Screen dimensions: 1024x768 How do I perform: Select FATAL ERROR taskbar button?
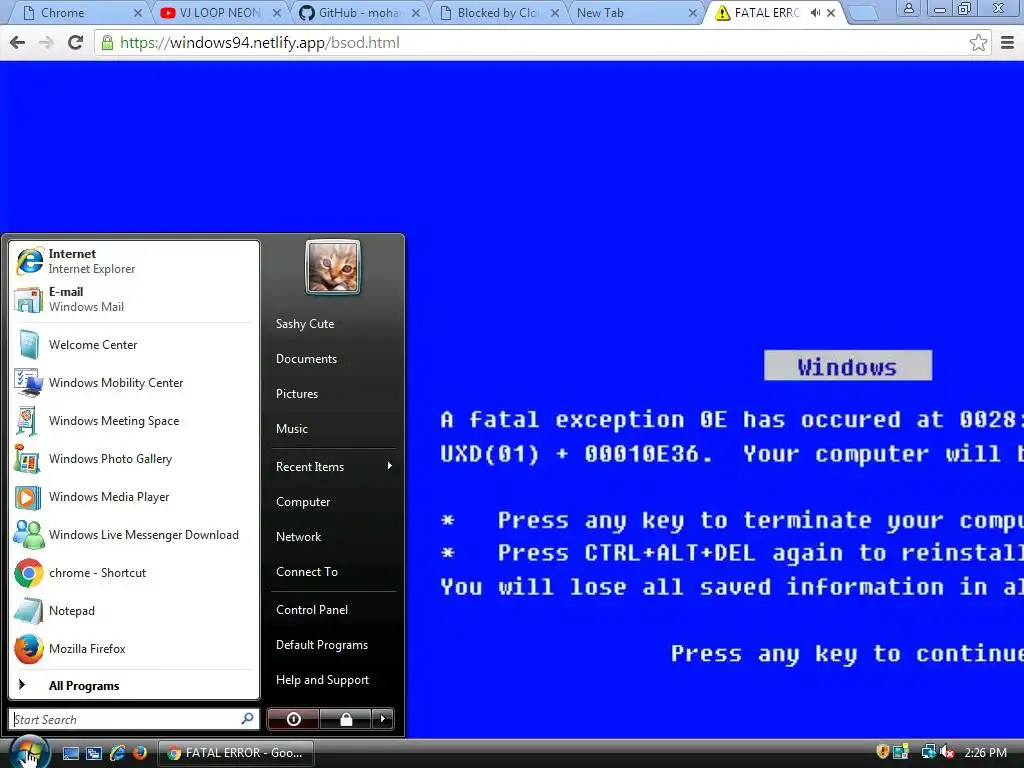pos(236,753)
